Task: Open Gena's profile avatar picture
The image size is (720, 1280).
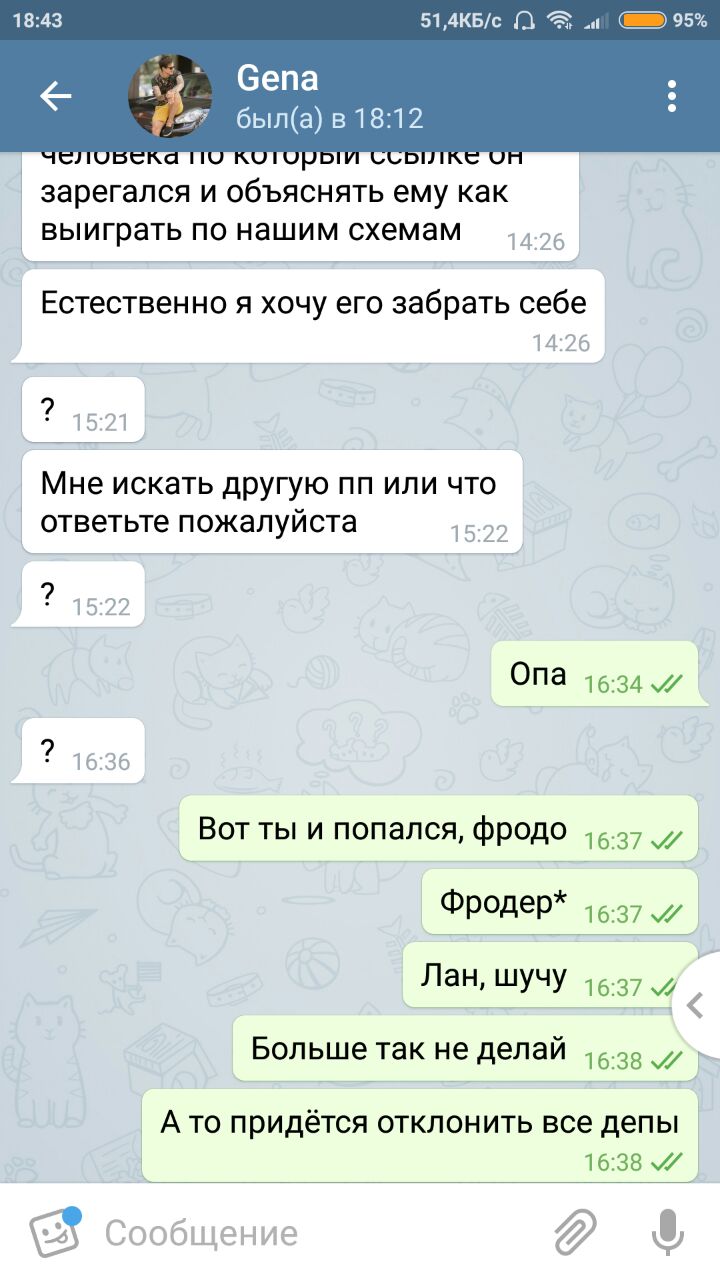Action: (x=170, y=96)
